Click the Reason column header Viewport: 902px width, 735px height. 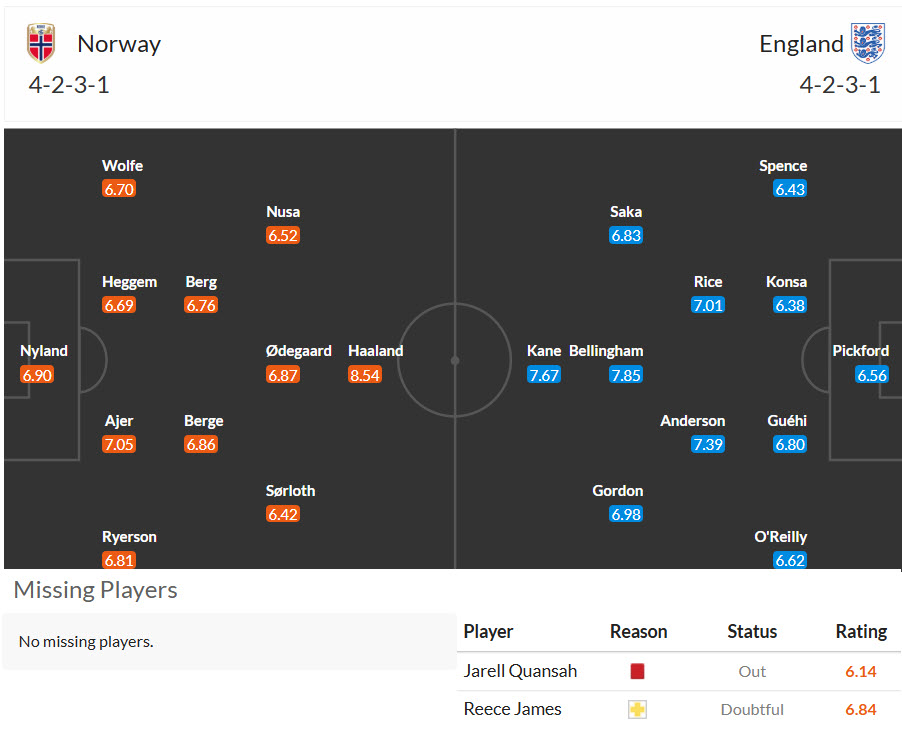(639, 631)
